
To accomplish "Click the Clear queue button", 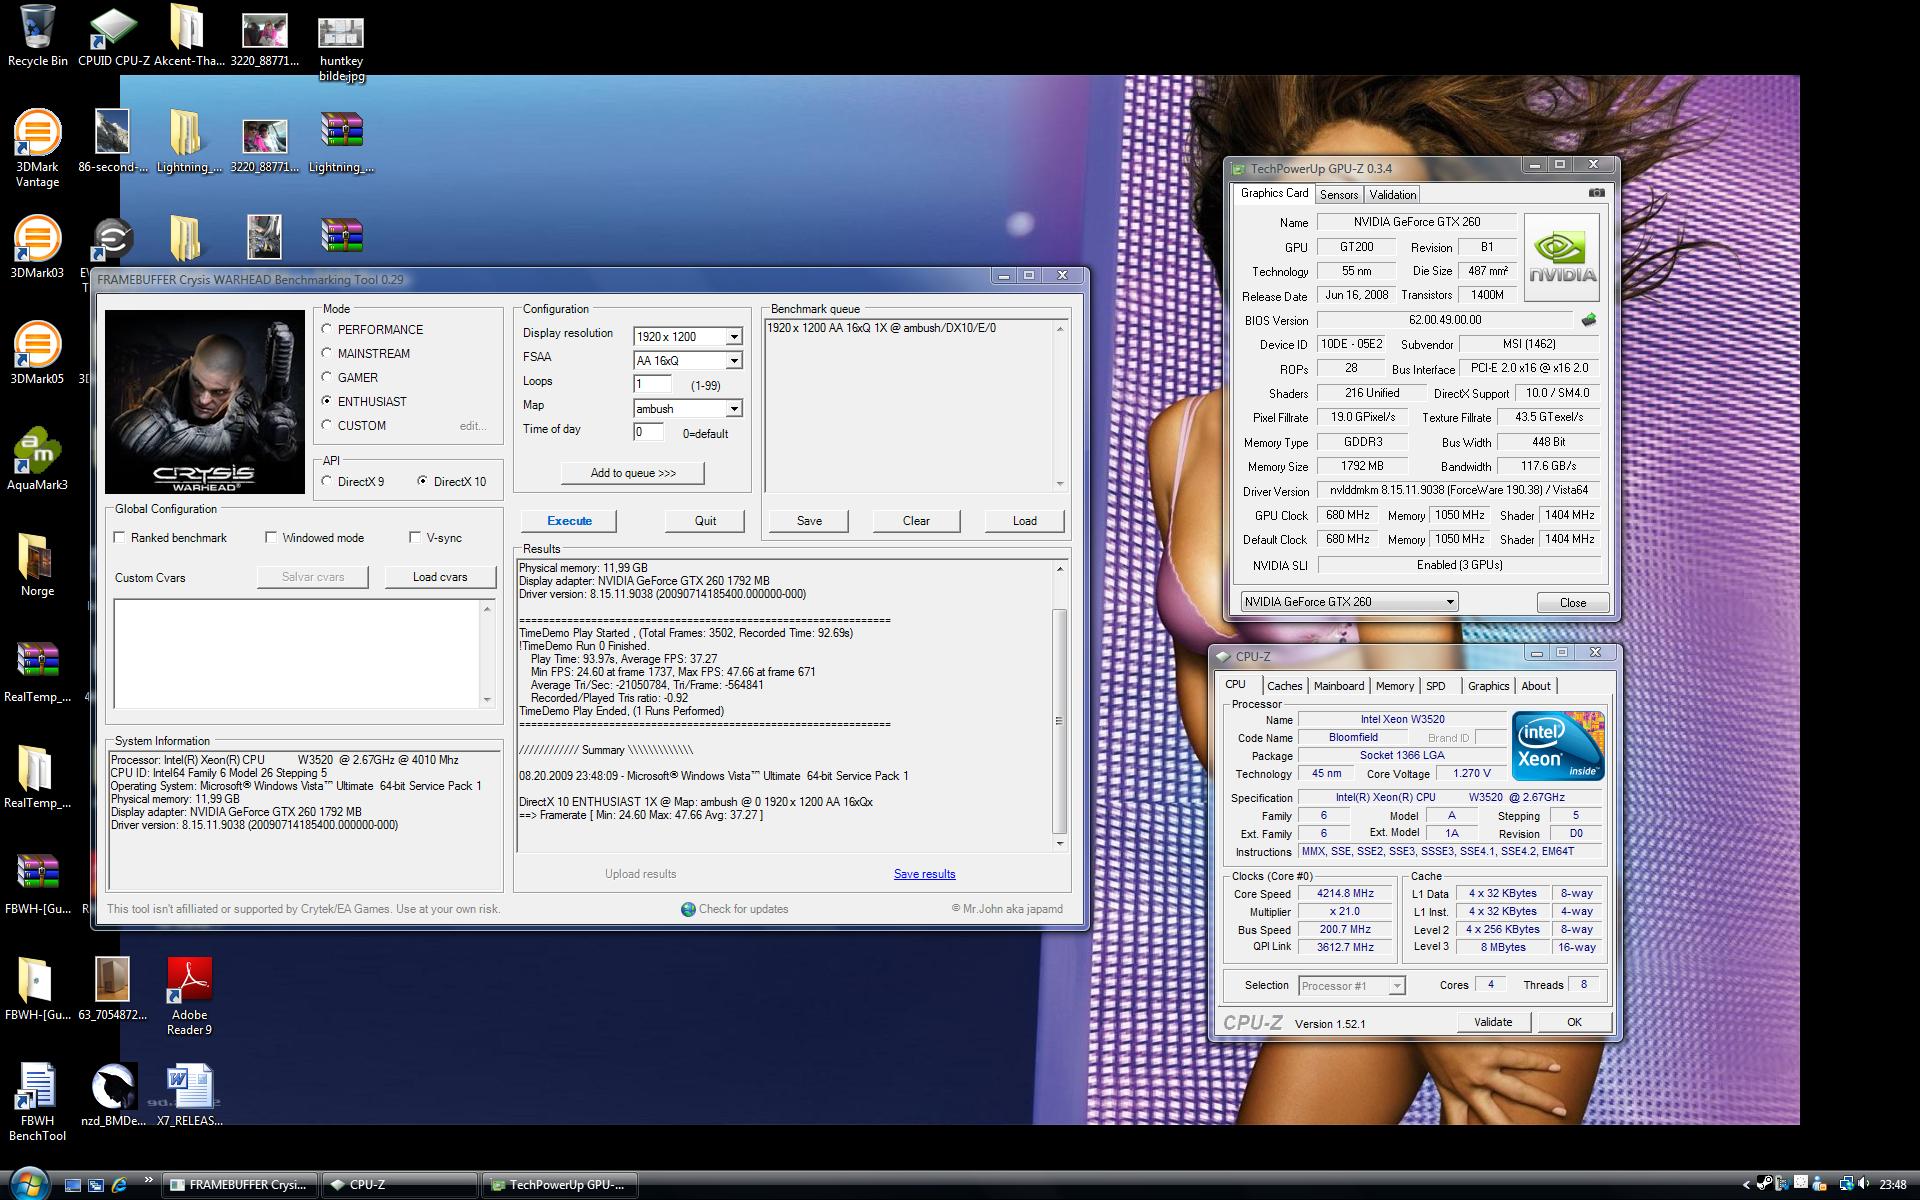I will [916, 521].
